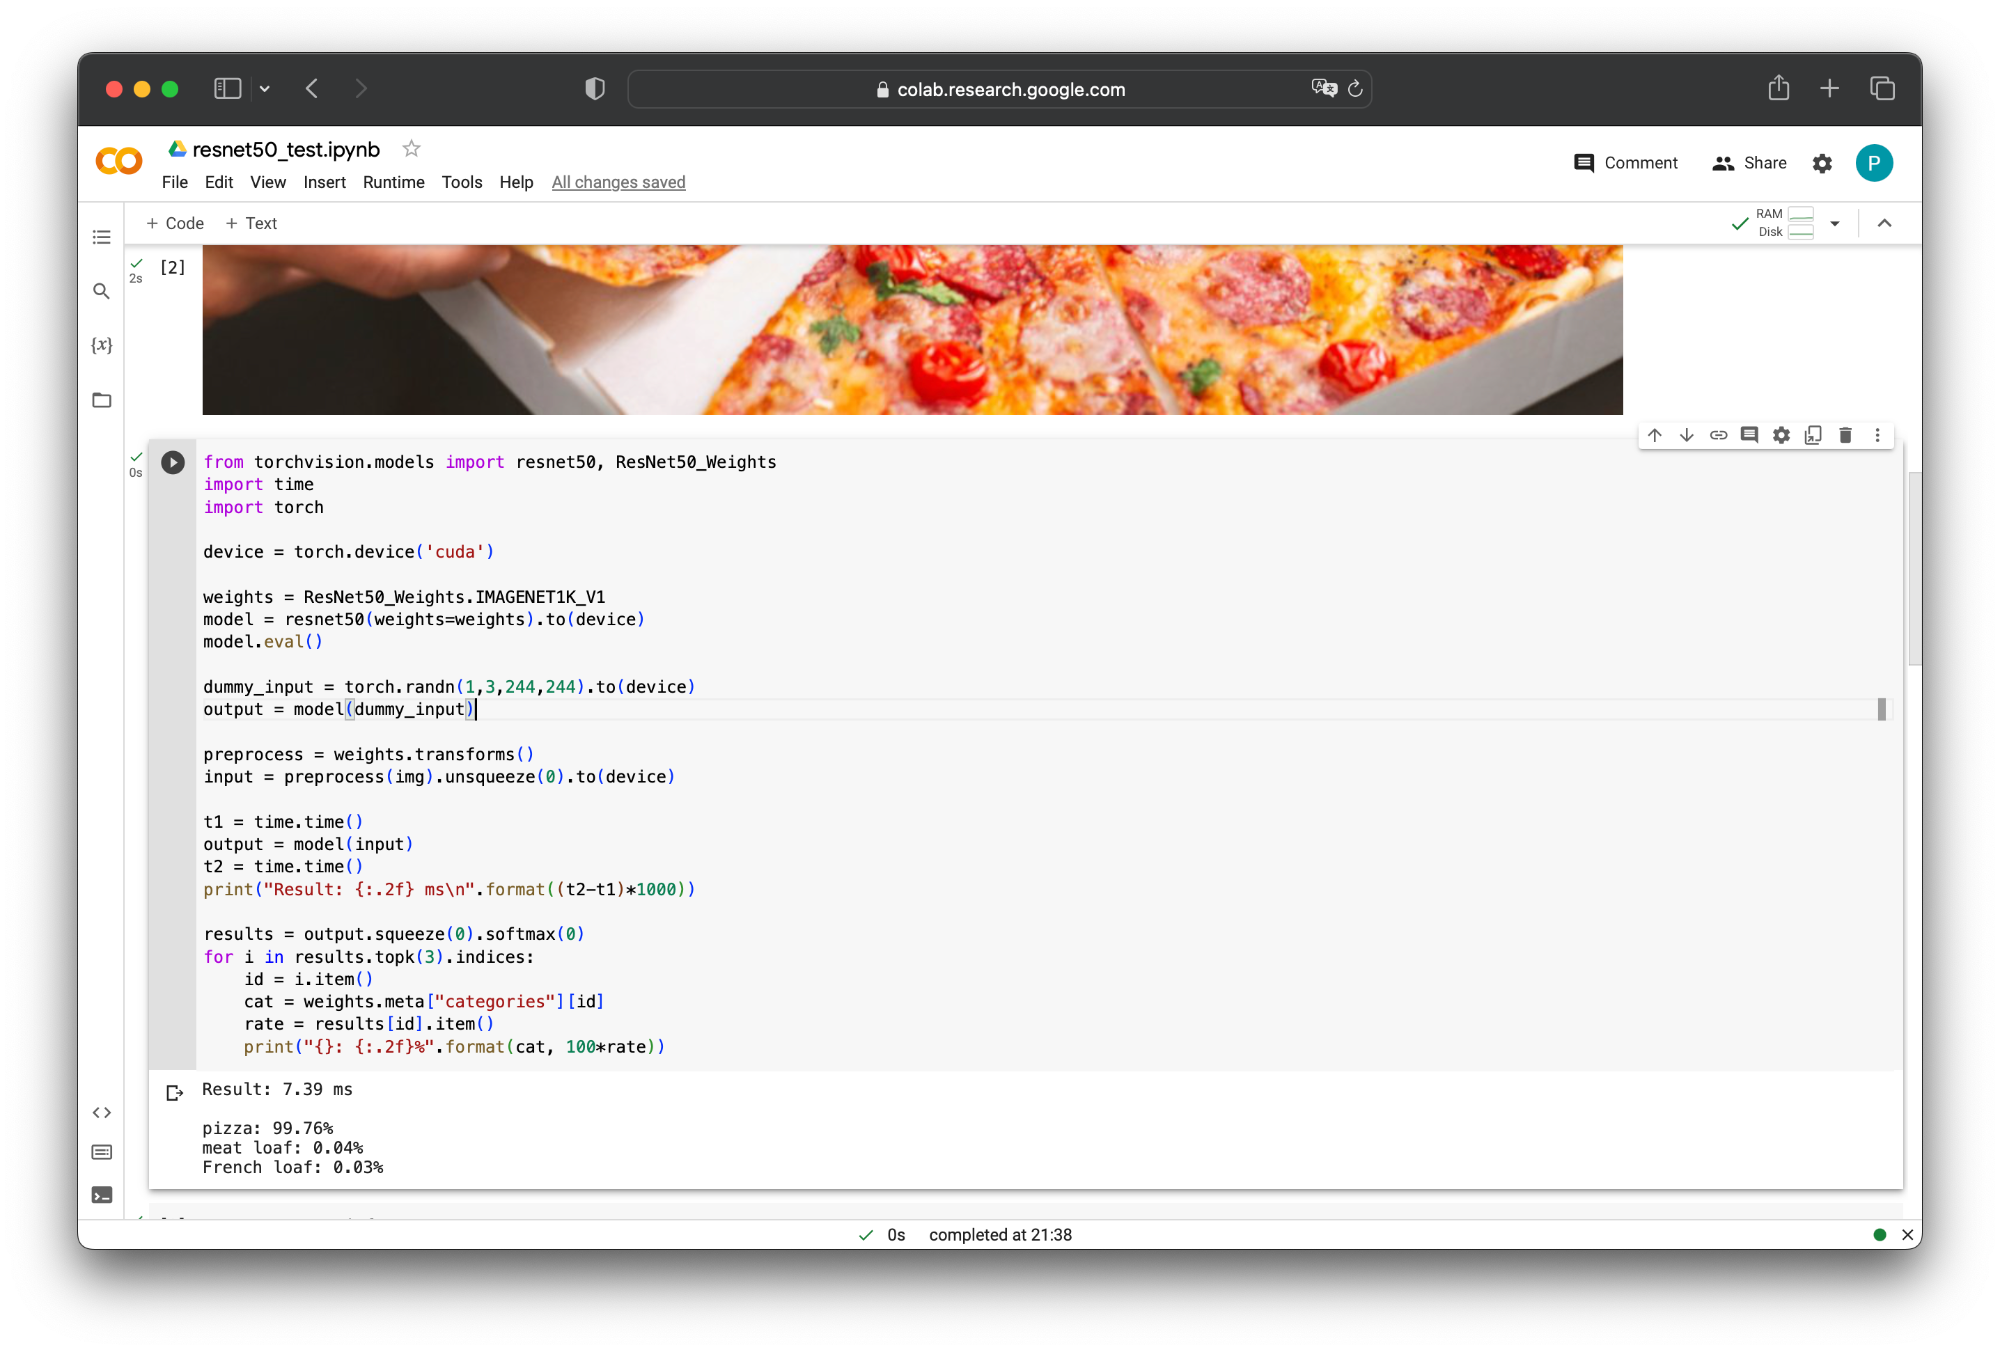Click the pizza output image
The image size is (2000, 1352).
tap(912, 330)
